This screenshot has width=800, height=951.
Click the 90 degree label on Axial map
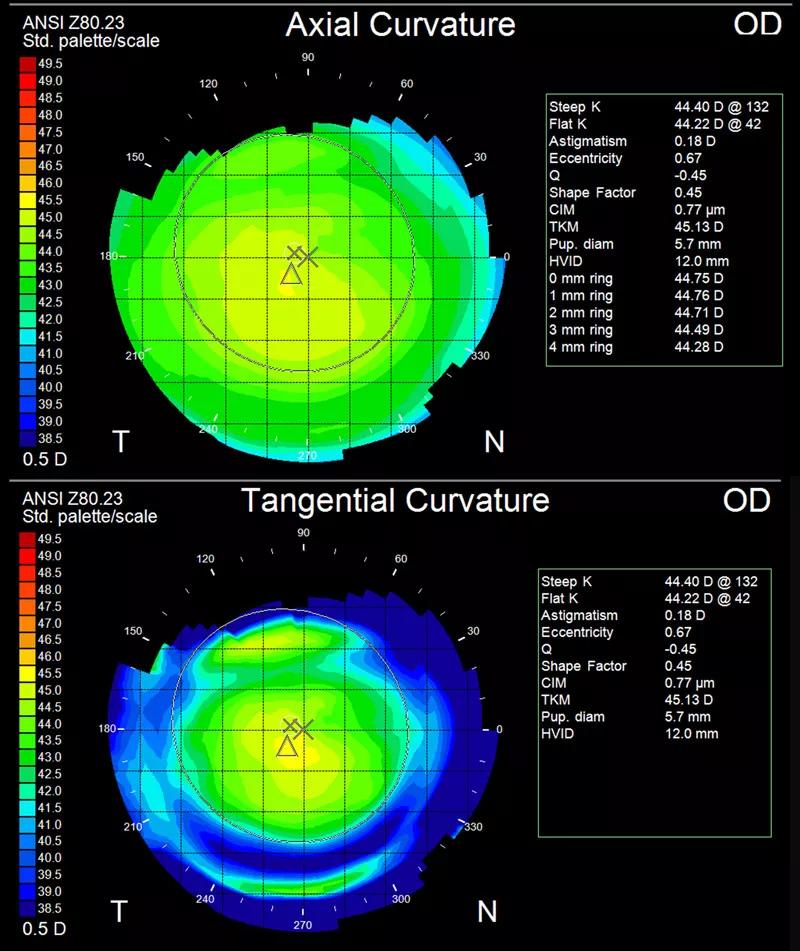(x=308, y=58)
